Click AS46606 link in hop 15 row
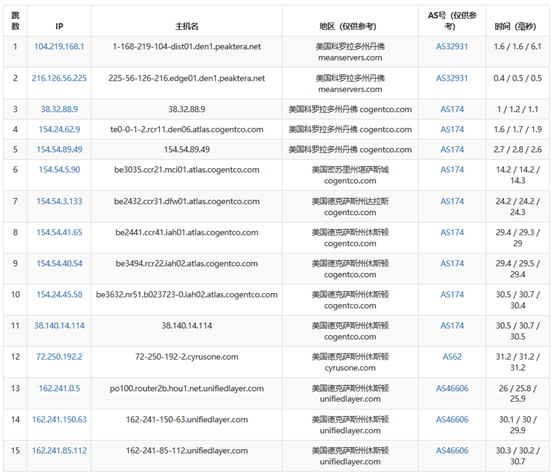 click(452, 451)
